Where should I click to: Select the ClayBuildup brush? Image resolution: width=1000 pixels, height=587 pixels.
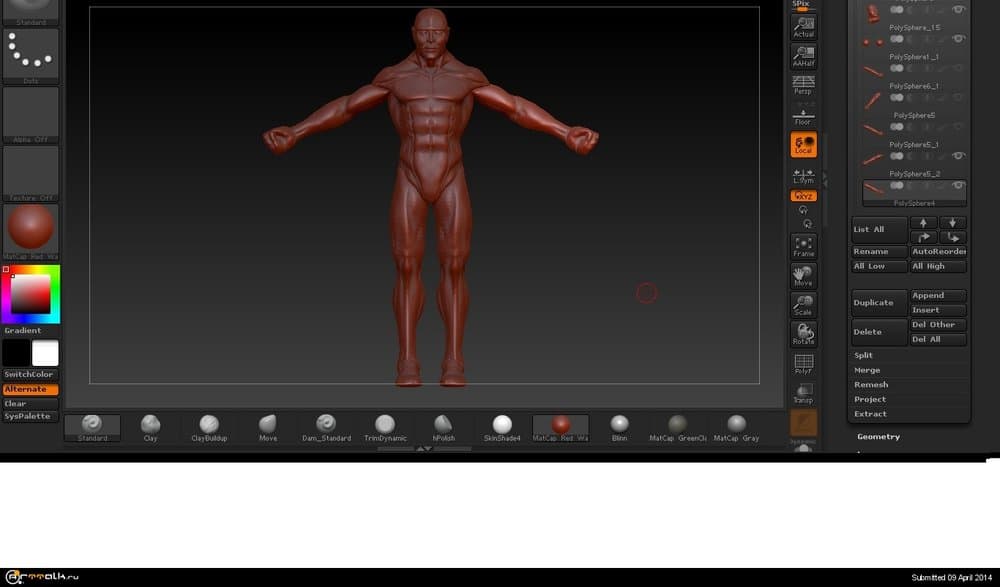tap(209, 427)
